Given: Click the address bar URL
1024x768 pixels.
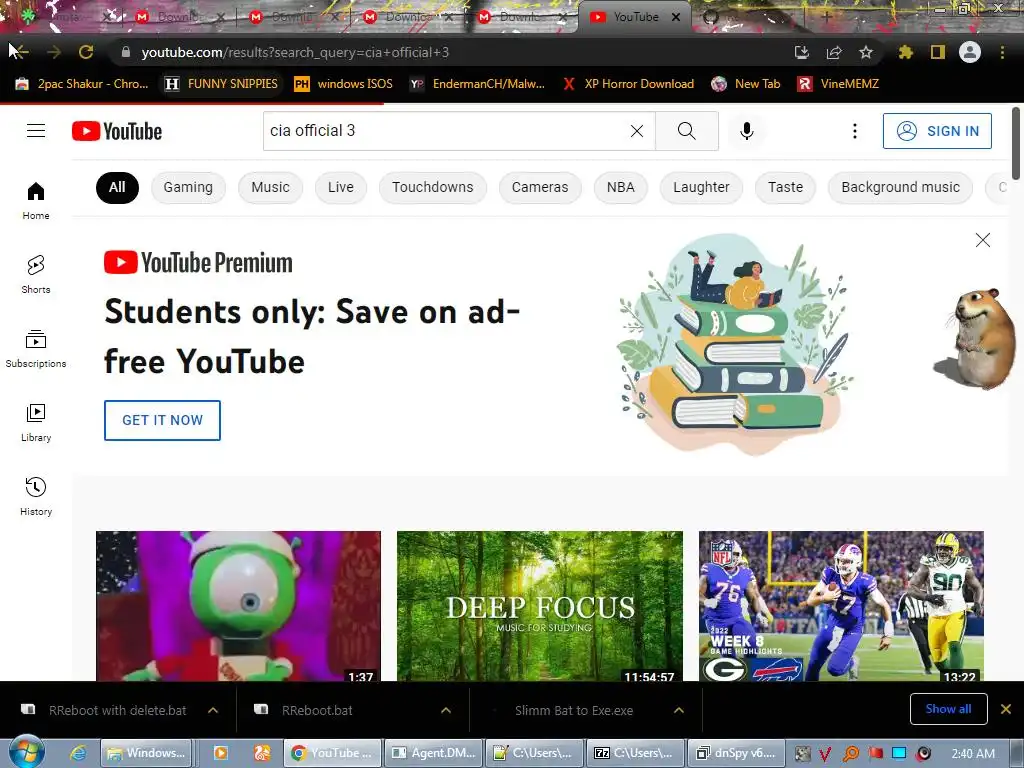Looking at the screenshot, I should coord(295,52).
